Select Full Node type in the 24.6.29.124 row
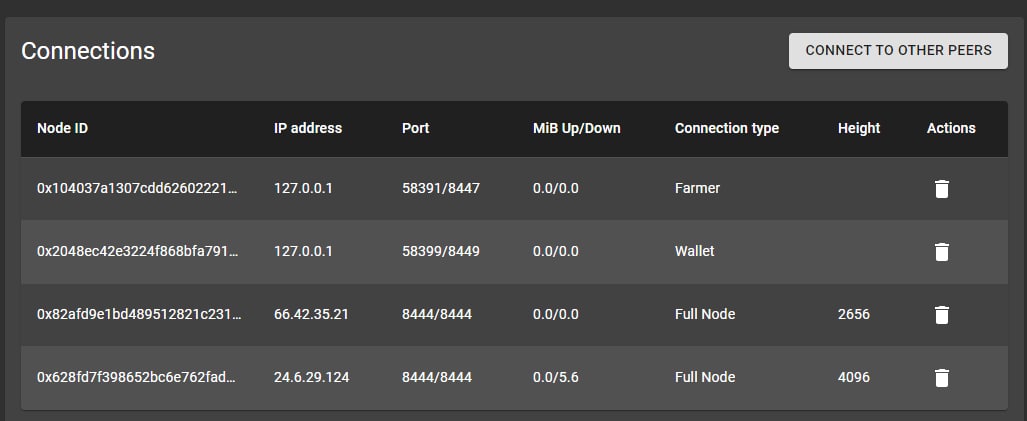Viewport: 1027px width, 421px height. 705,377
